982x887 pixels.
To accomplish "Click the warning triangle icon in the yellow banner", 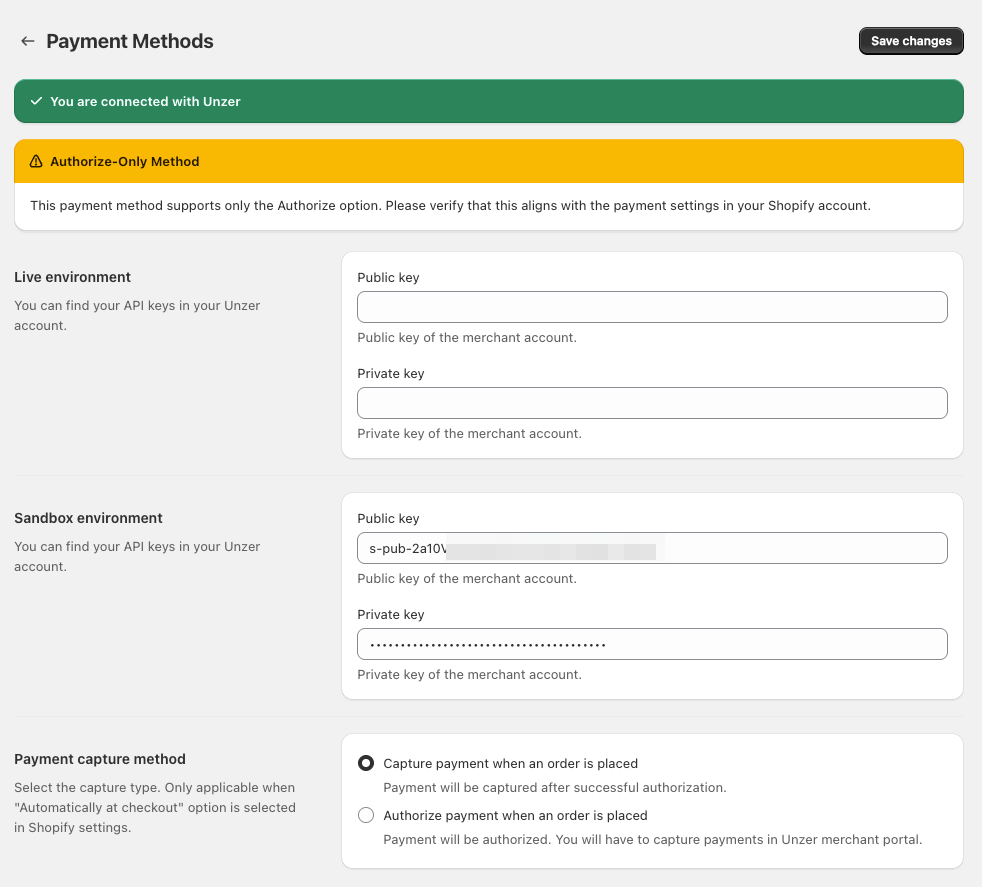I will 36,161.
